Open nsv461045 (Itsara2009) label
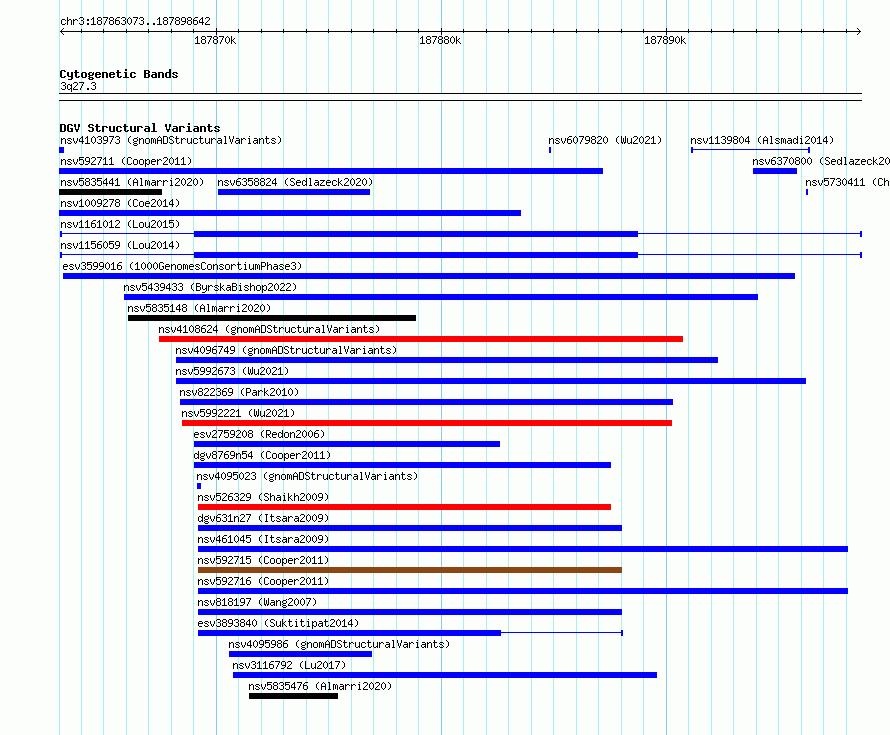 click(263, 539)
